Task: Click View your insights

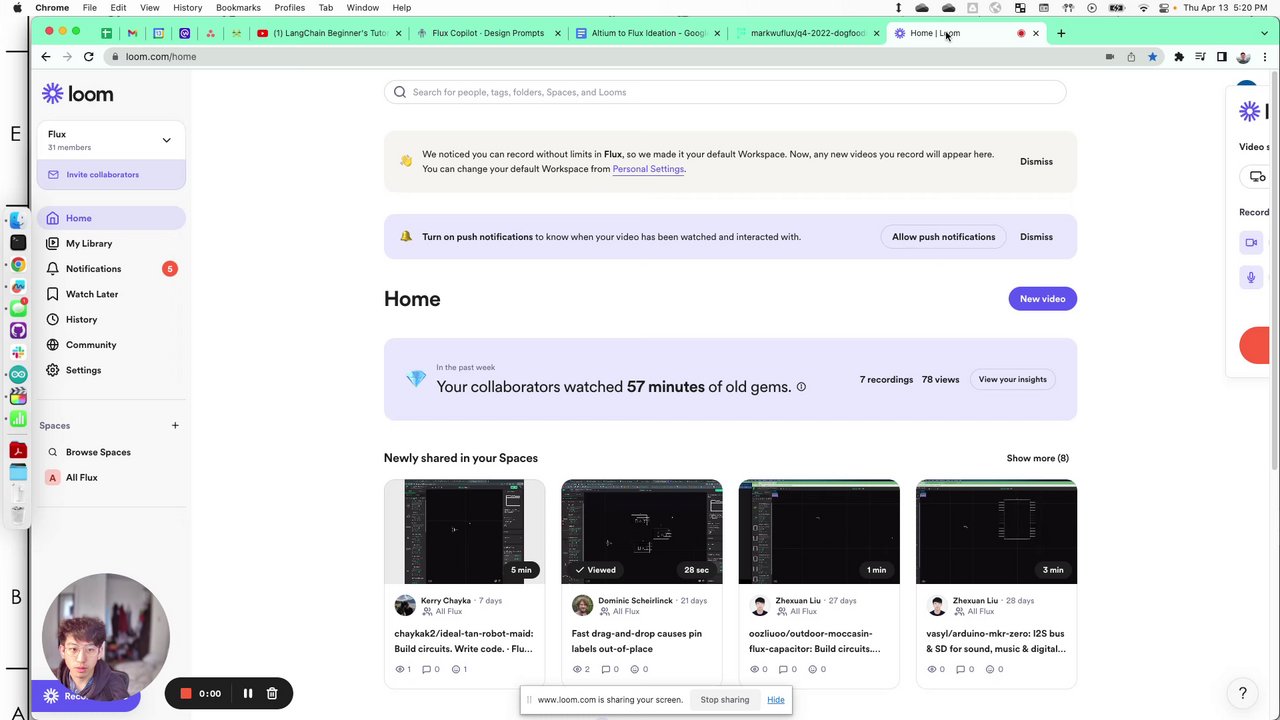Action: pyautogui.click(x=1012, y=380)
